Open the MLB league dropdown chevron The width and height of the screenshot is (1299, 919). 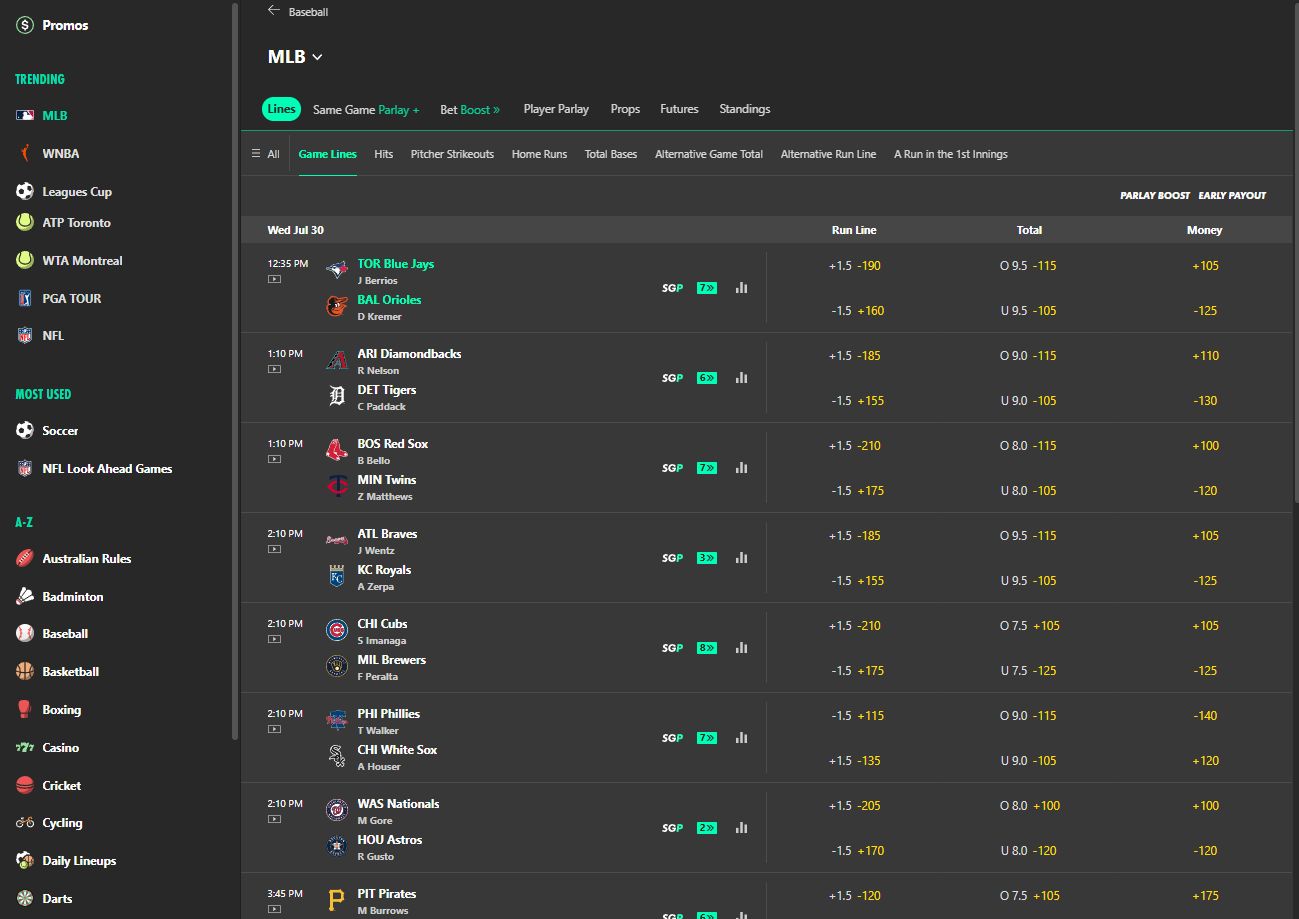coord(318,57)
